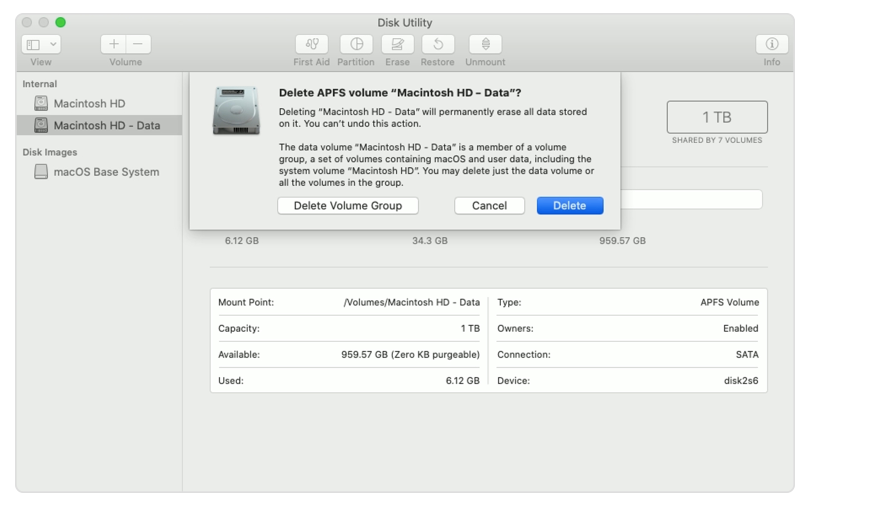Image resolution: width=883 pixels, height=516 pixels.
Task: Click the sidebar View icon
Action: point(34,44)
